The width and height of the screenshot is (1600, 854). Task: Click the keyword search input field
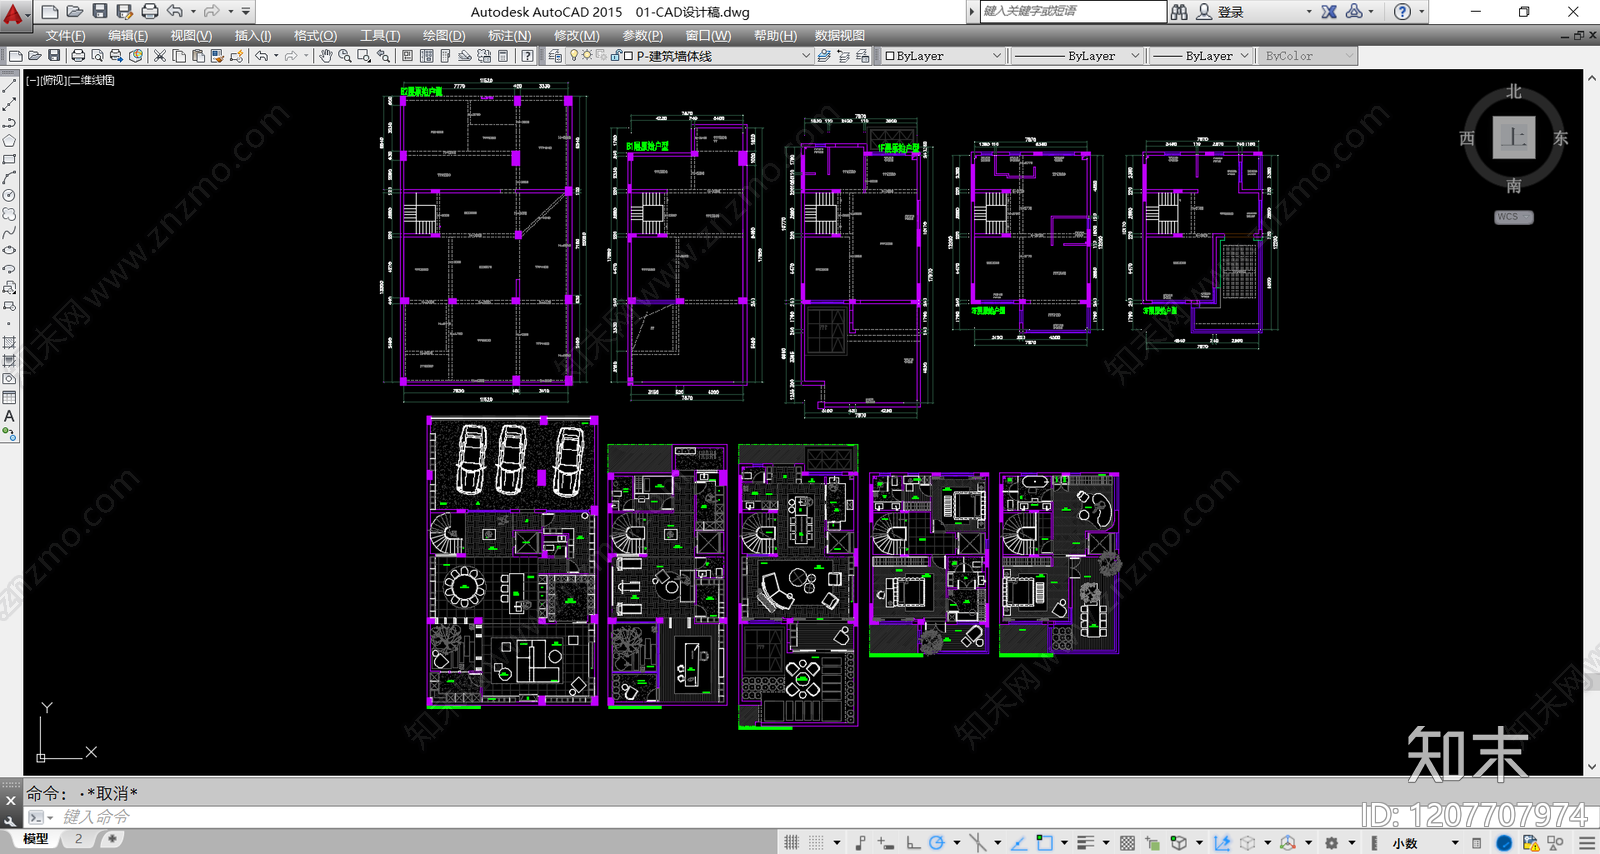1072,11
